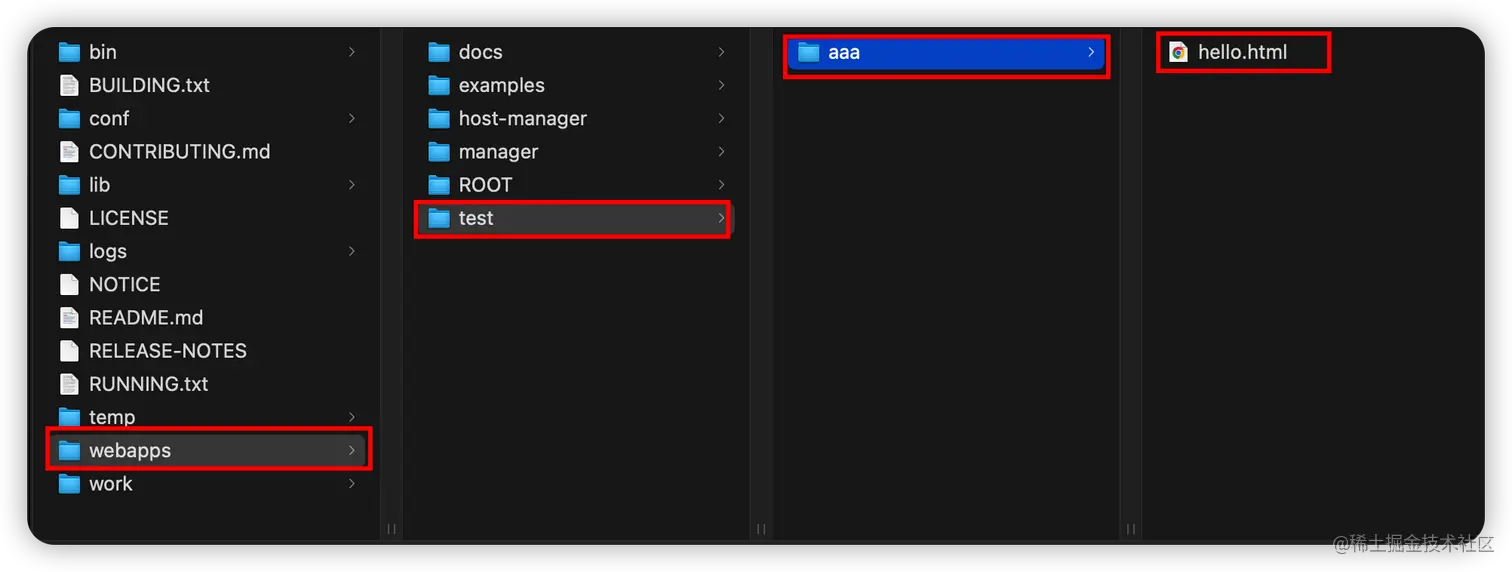1512x572 pixels.
Task: Select the BUILDING.txt file icon
Action: pos(69,85)
